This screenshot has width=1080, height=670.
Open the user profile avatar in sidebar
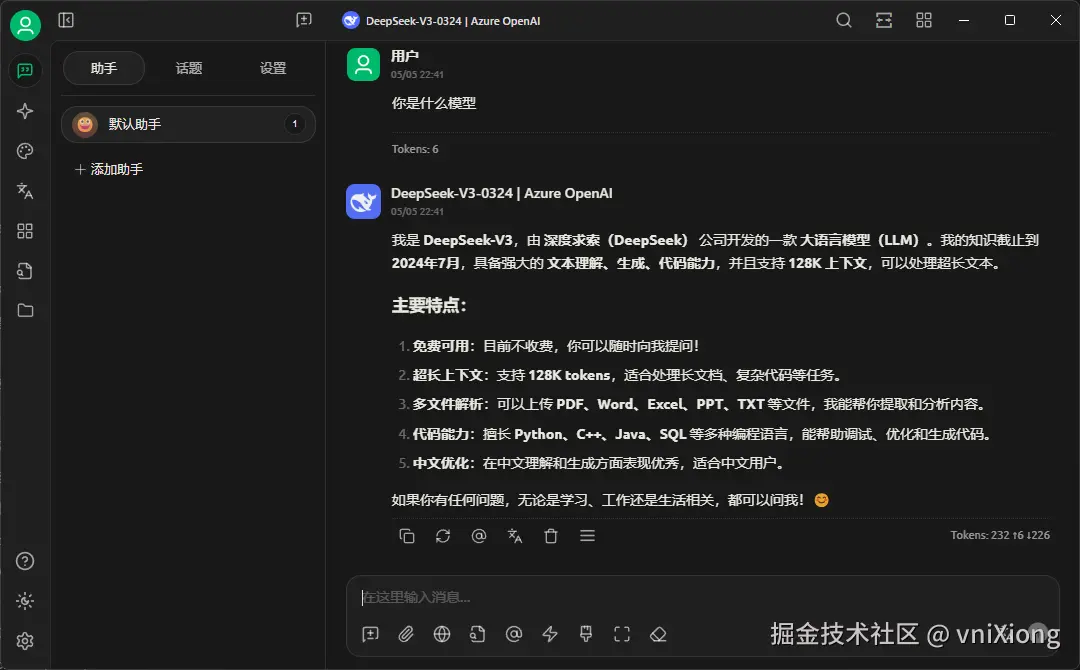point(25,25)
